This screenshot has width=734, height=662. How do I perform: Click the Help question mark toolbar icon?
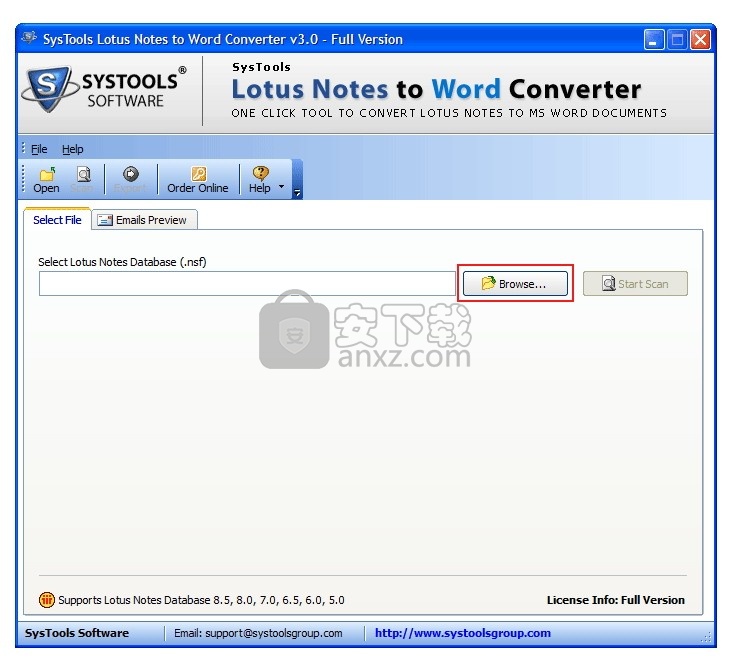(x=260, y=174)
